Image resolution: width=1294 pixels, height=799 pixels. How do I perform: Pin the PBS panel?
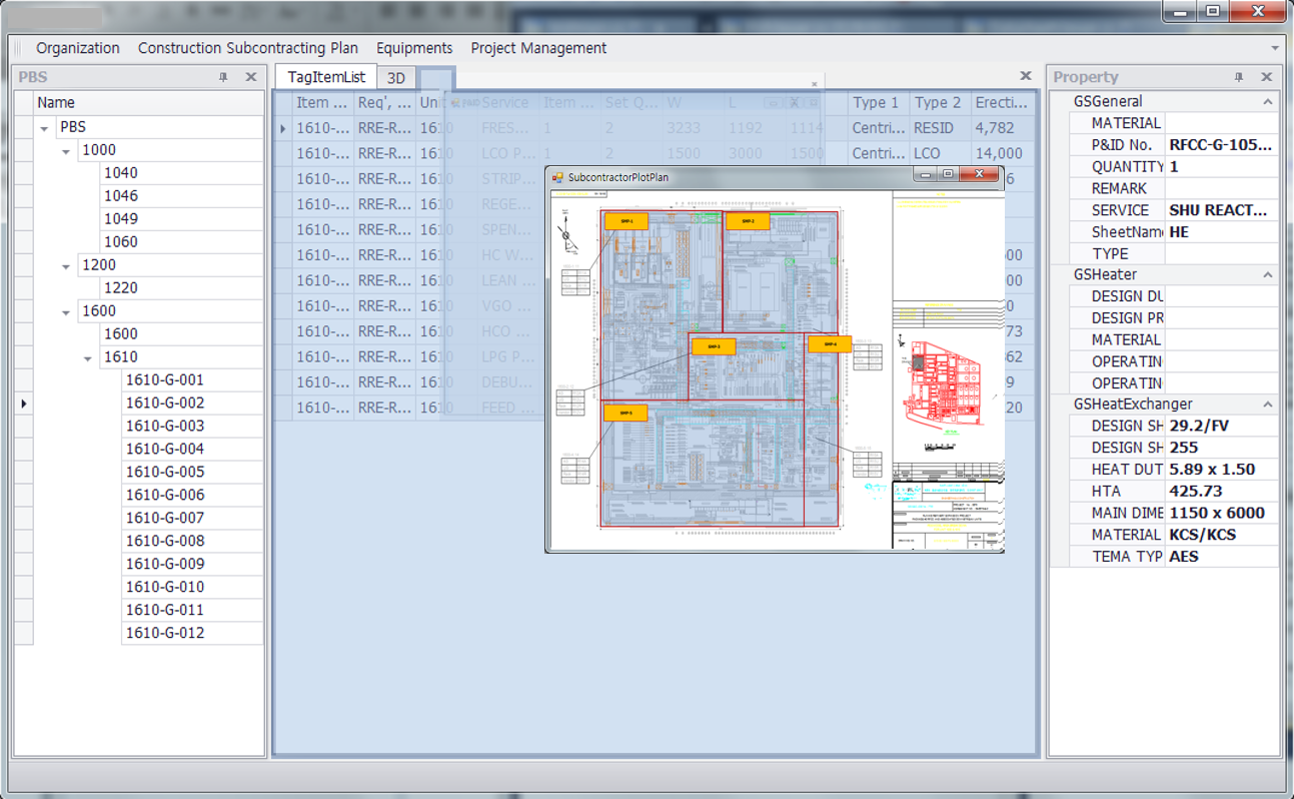[x=223, y=77]
